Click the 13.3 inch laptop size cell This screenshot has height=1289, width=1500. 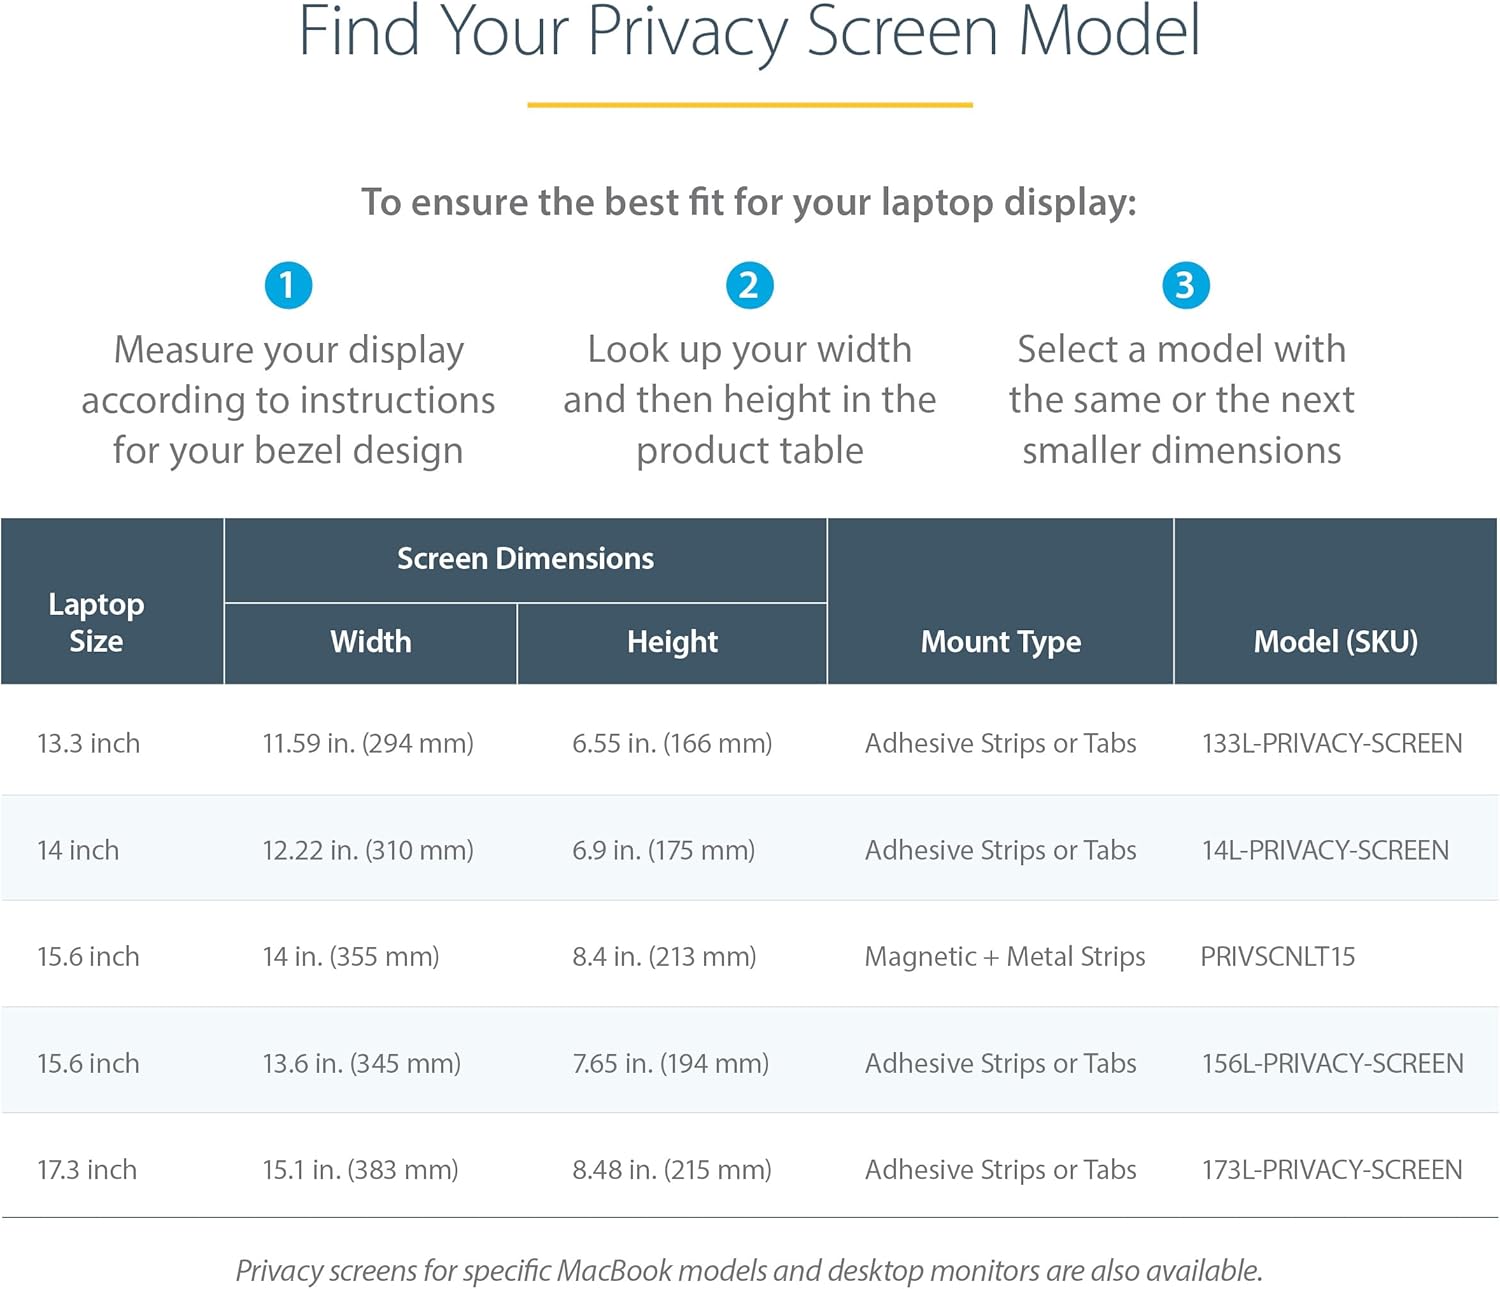88,743
